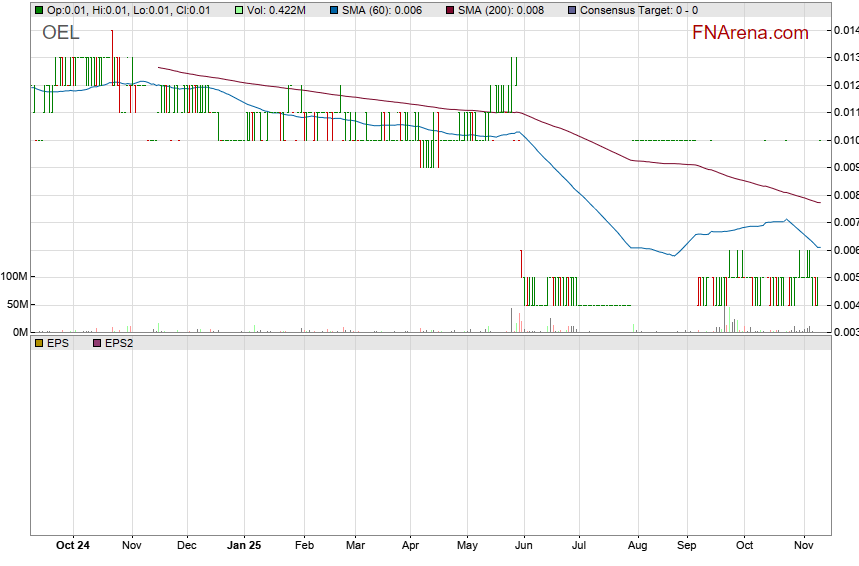Screen dimensions: 859x566
Task: Click the 100M volume axis label
Action: [x=14, y=304]
